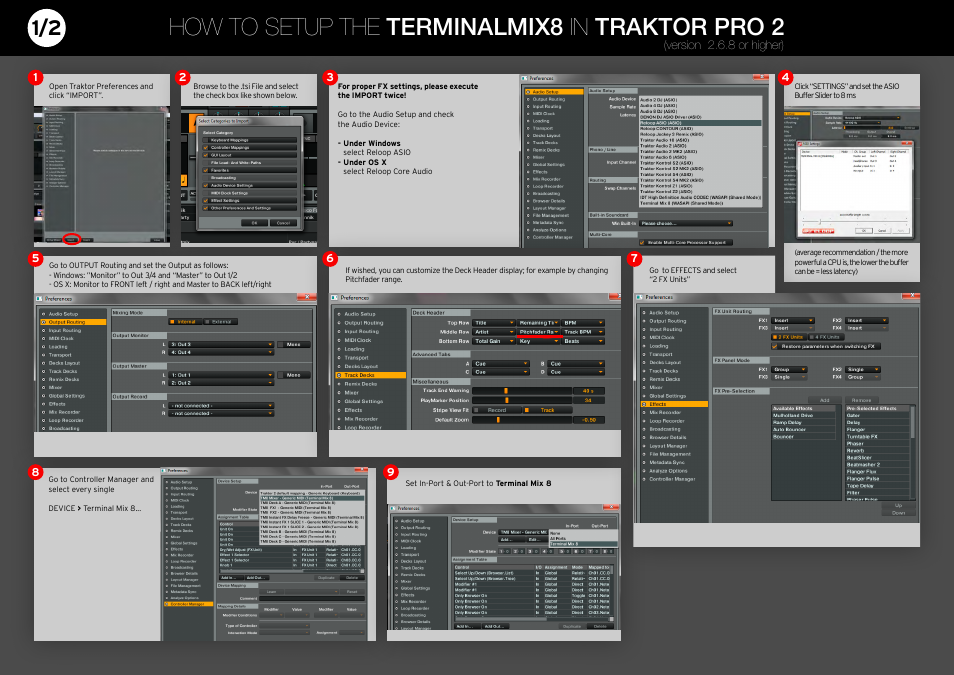Image resolution: width=954 pixels, height=675 pixels.
Task: Open Bottom Row Total Gain dropdown
Action: [494, 341]
